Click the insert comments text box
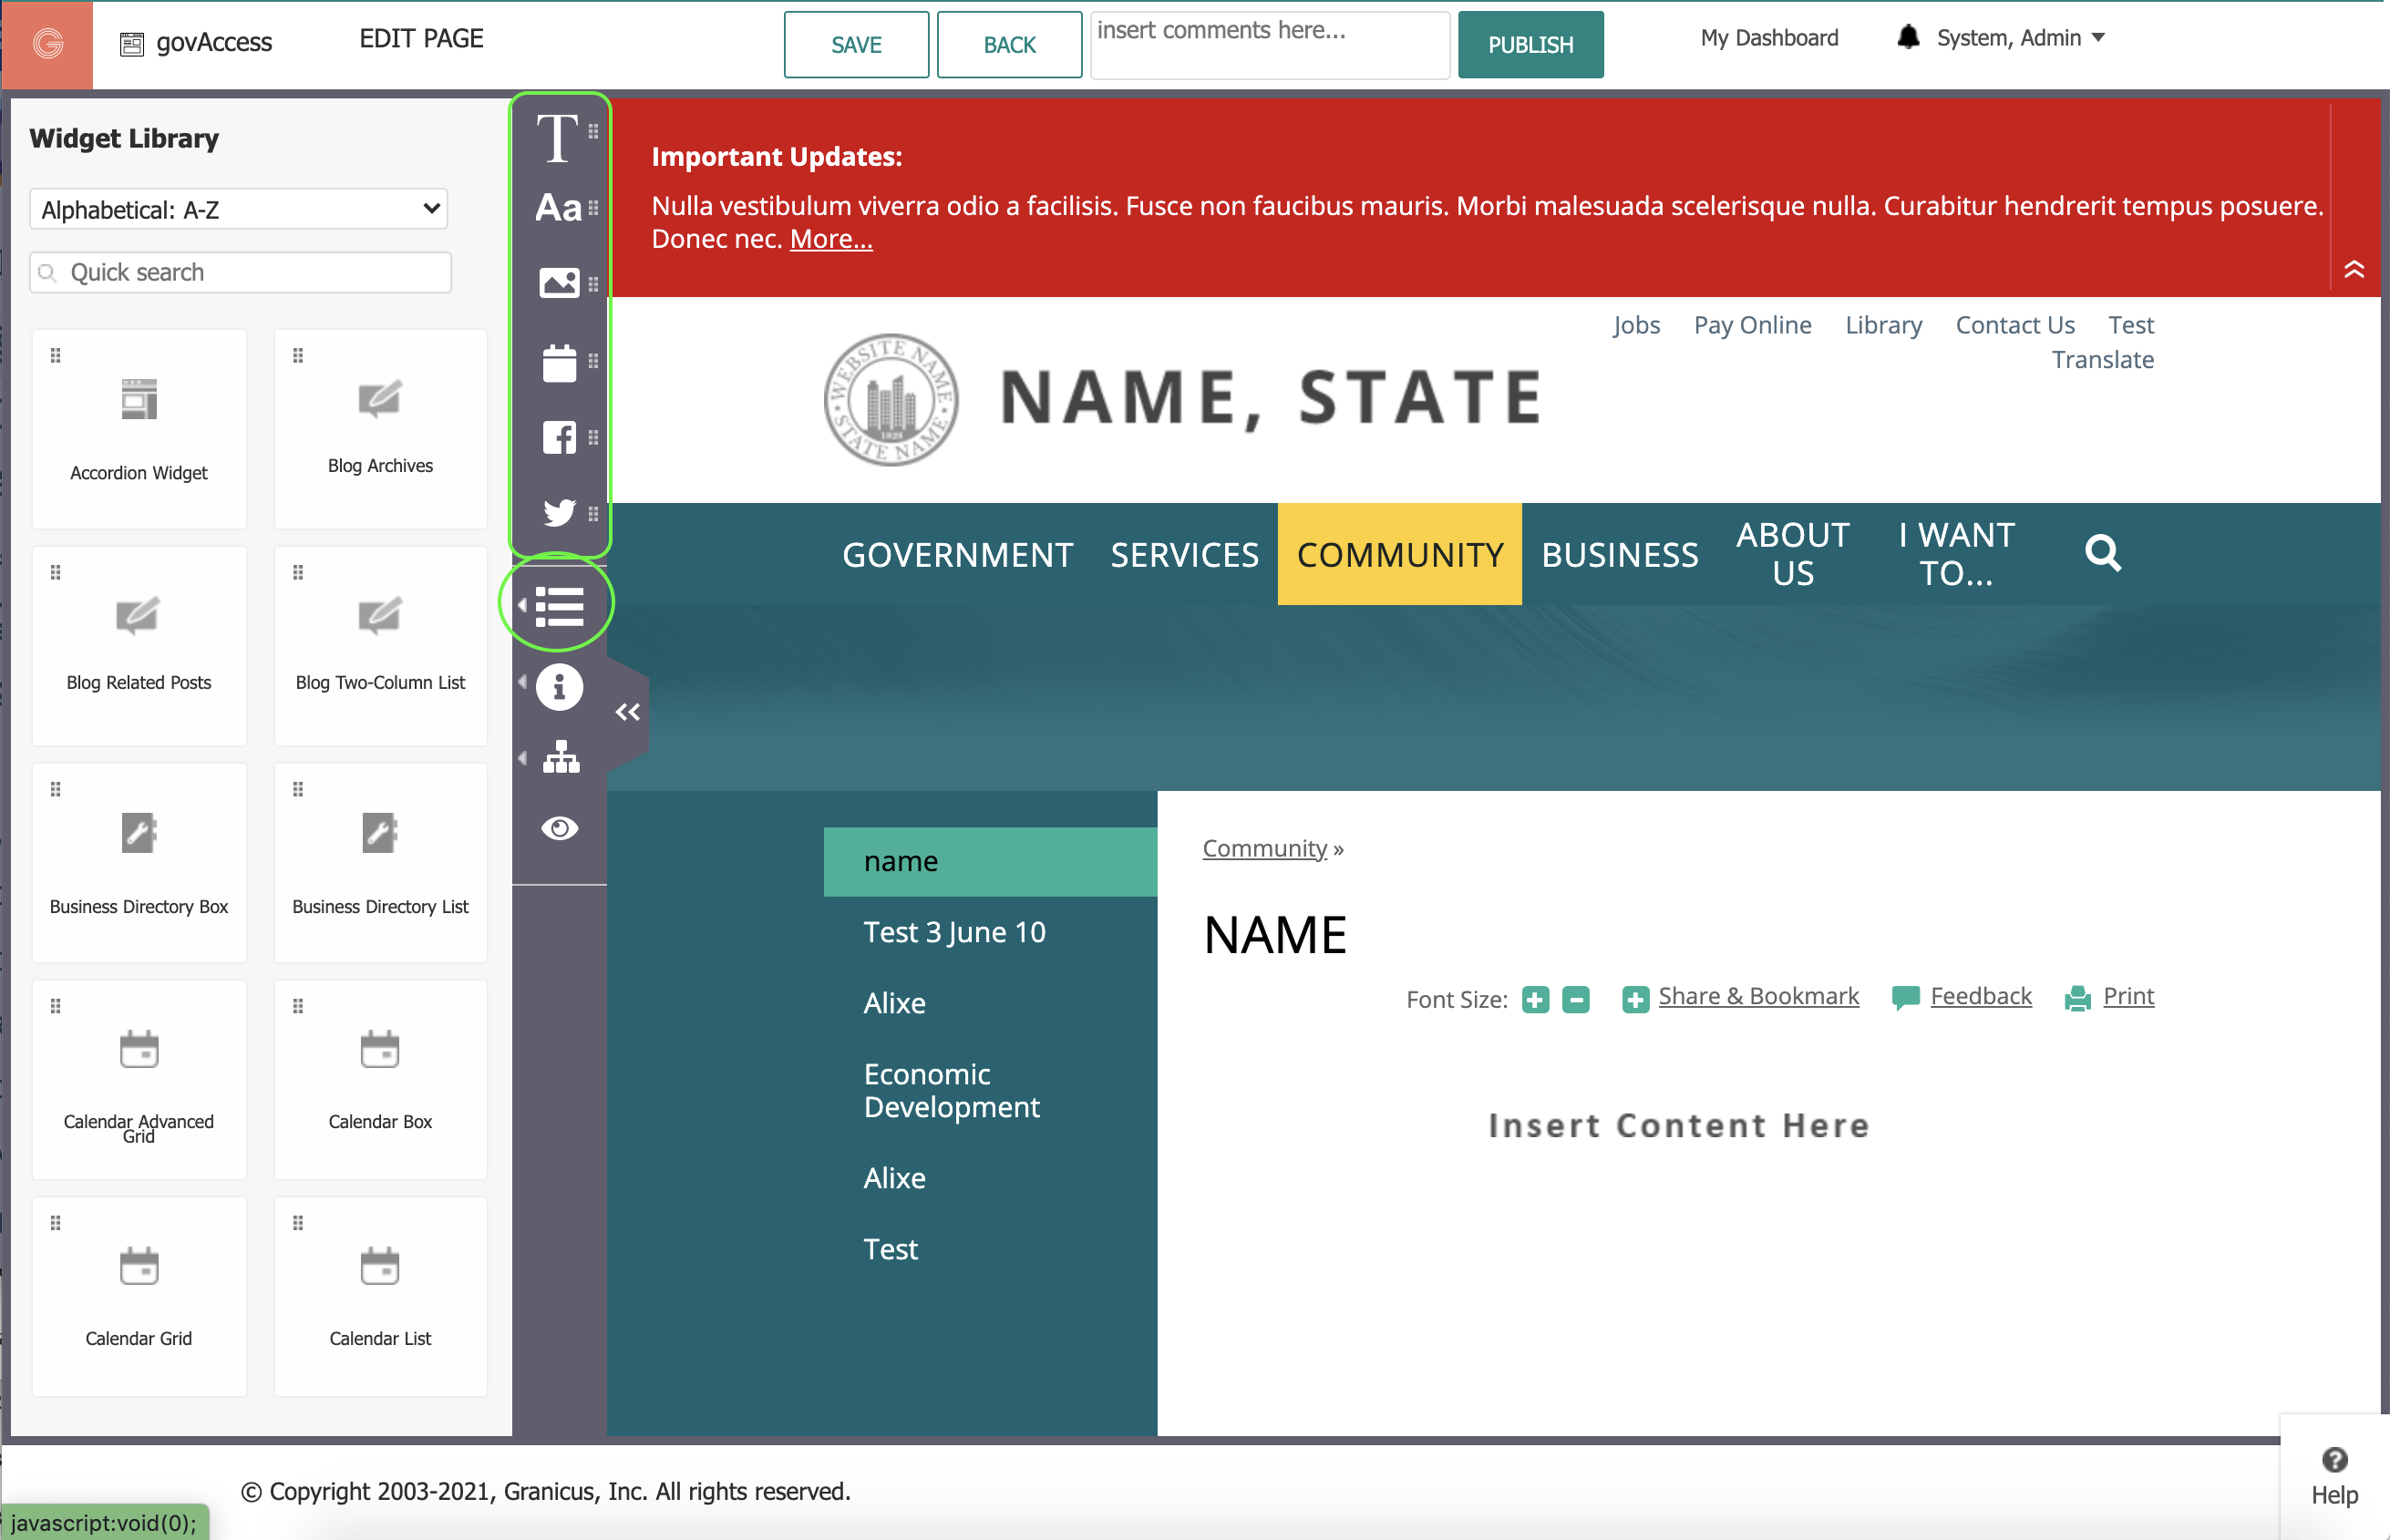Image resolution: width=2390 pixels, height=1540 pixels. pyautogui.click(x=1269, y=45)
